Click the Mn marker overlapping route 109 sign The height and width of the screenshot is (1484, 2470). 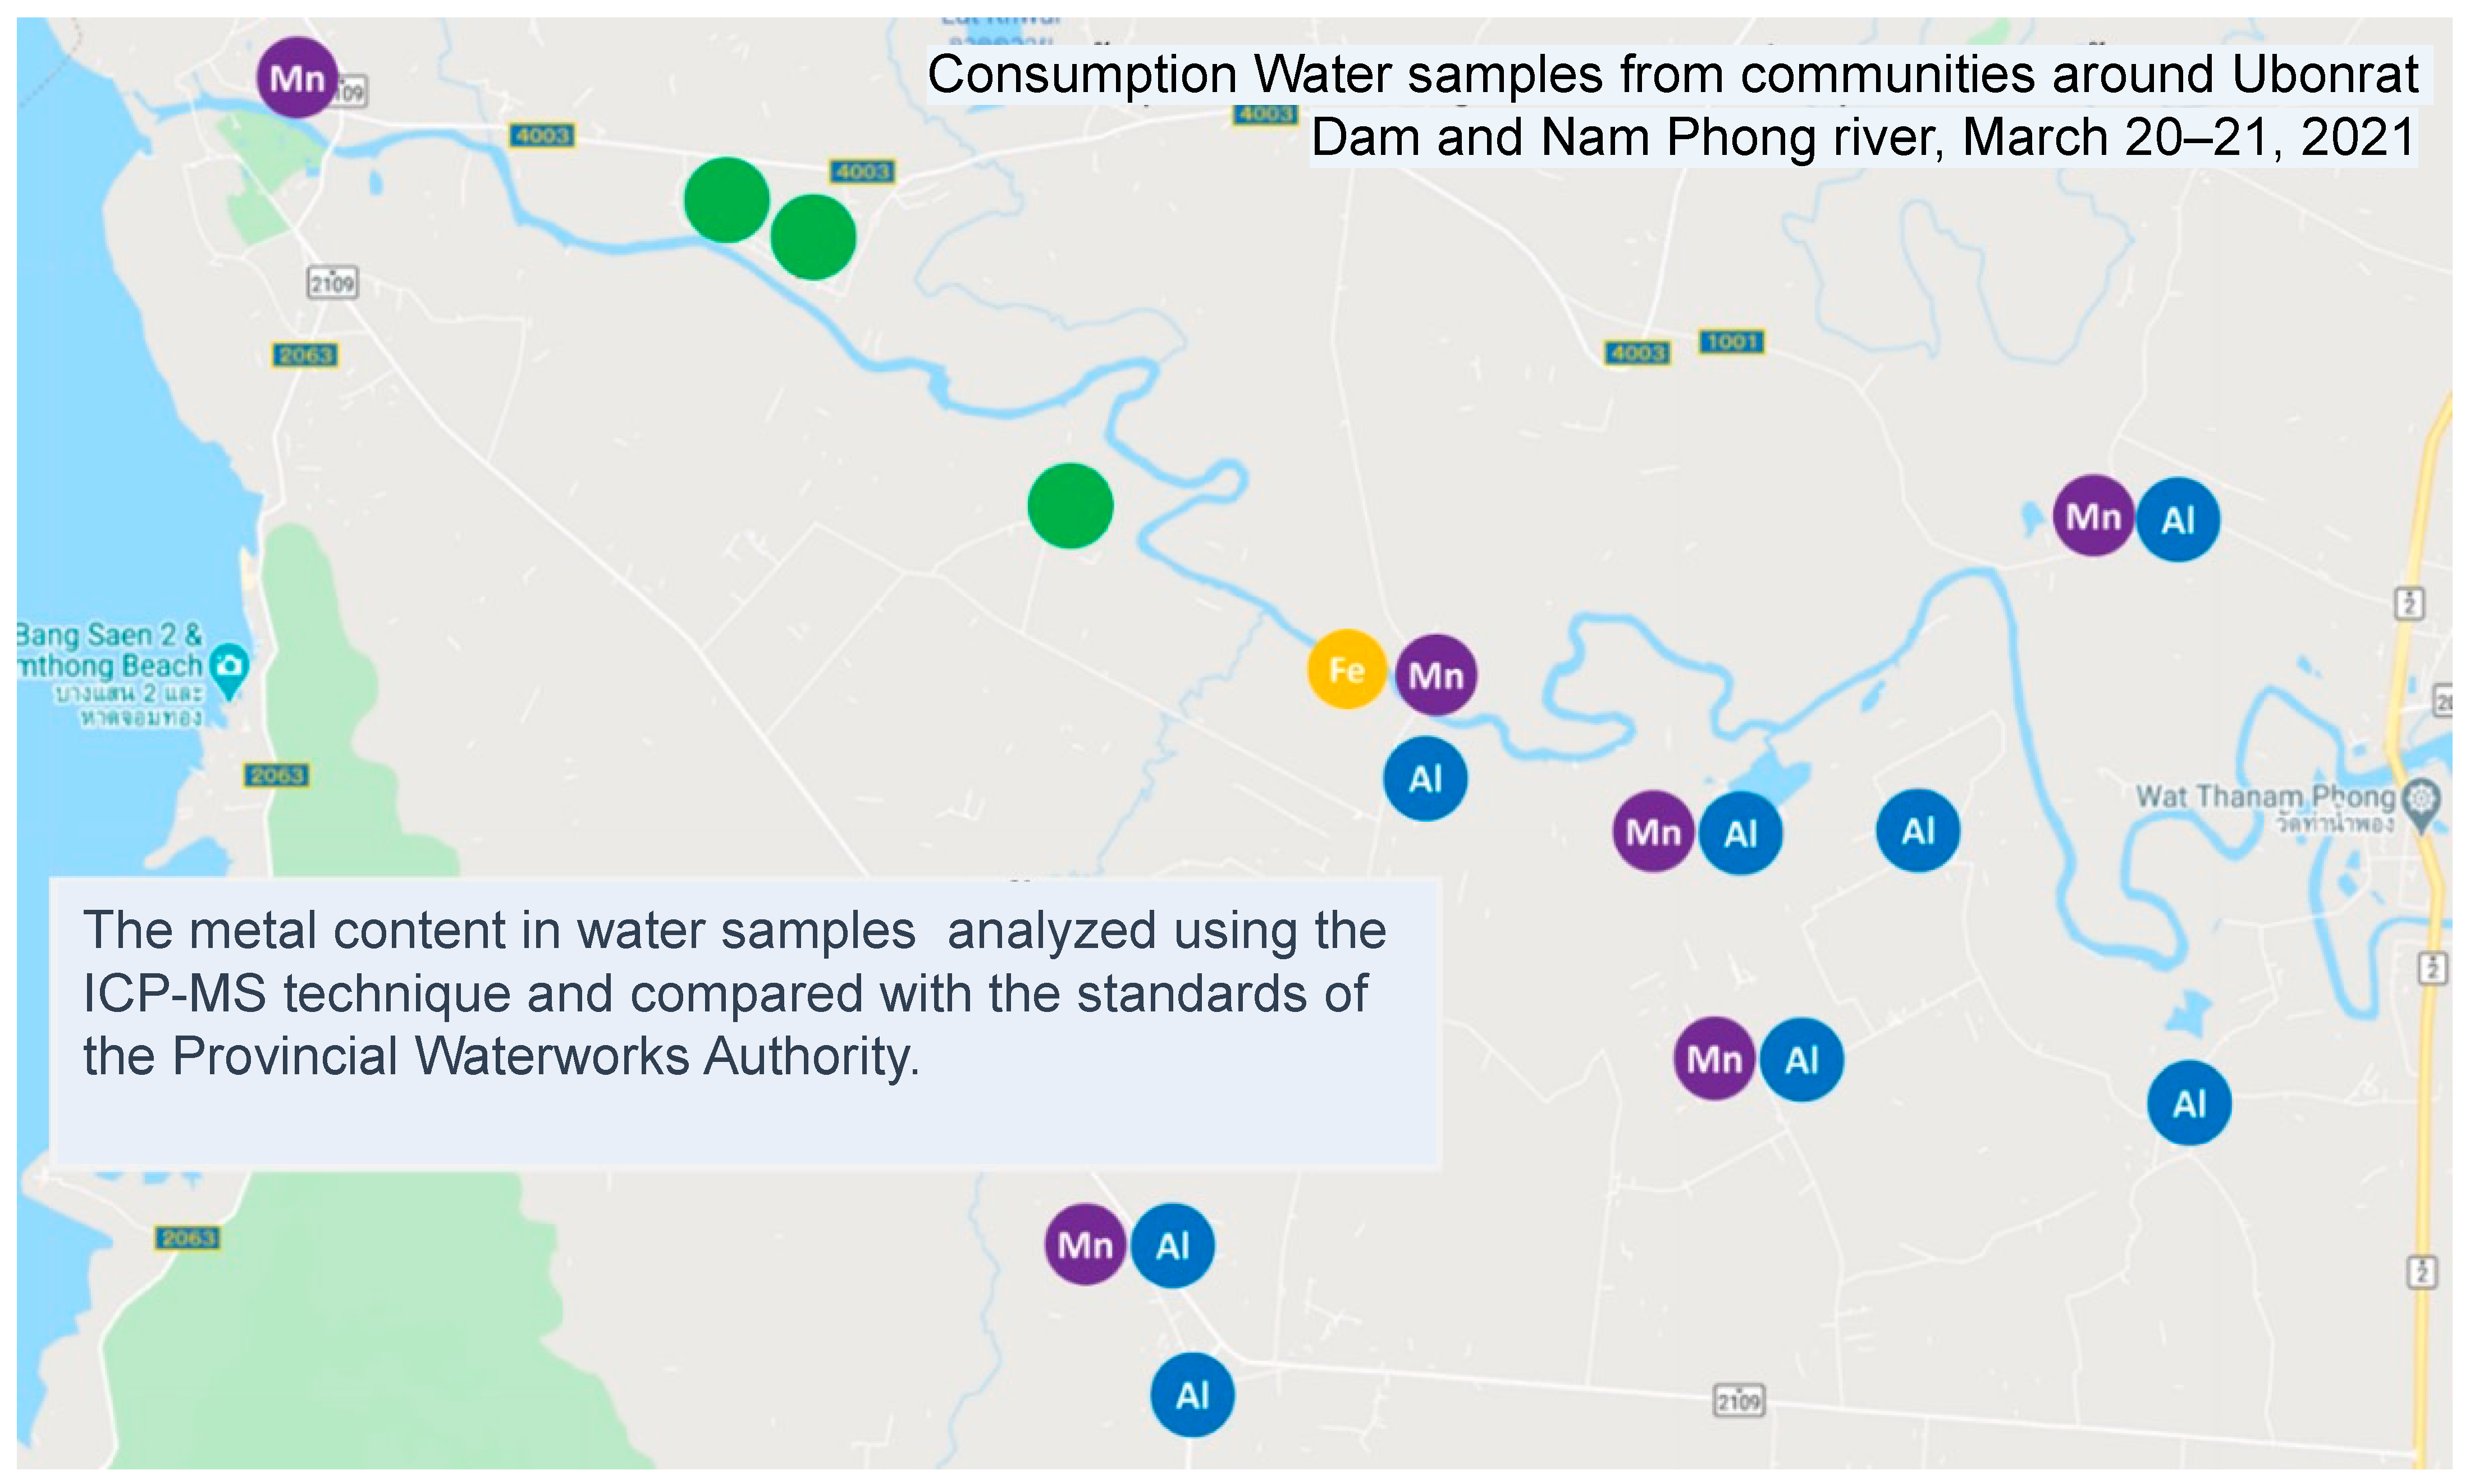click(x=296, y=78)
